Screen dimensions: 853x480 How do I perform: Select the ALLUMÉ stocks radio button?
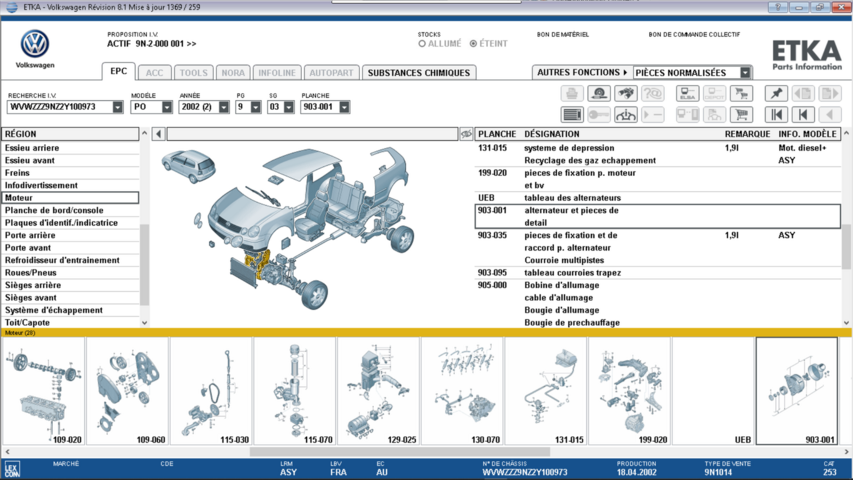pos(422,44)
